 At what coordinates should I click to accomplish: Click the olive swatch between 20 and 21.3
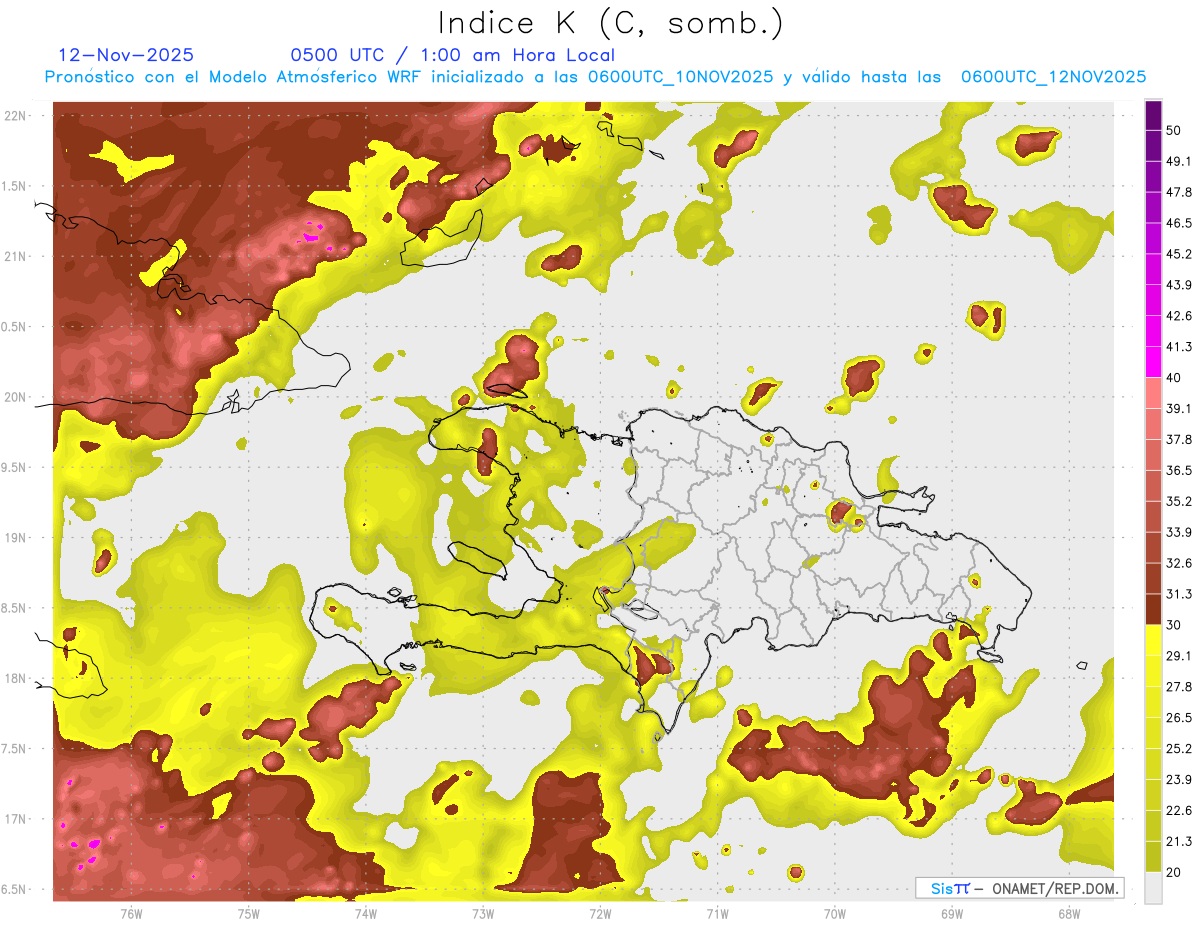1153,857
